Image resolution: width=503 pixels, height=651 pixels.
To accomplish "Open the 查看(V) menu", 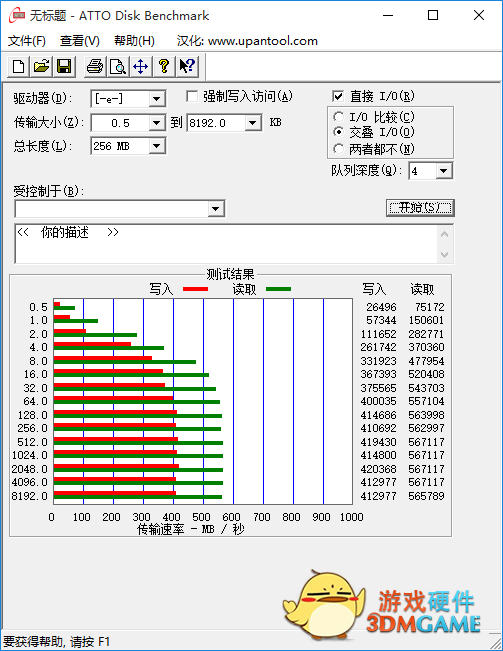I will [80, 41].
